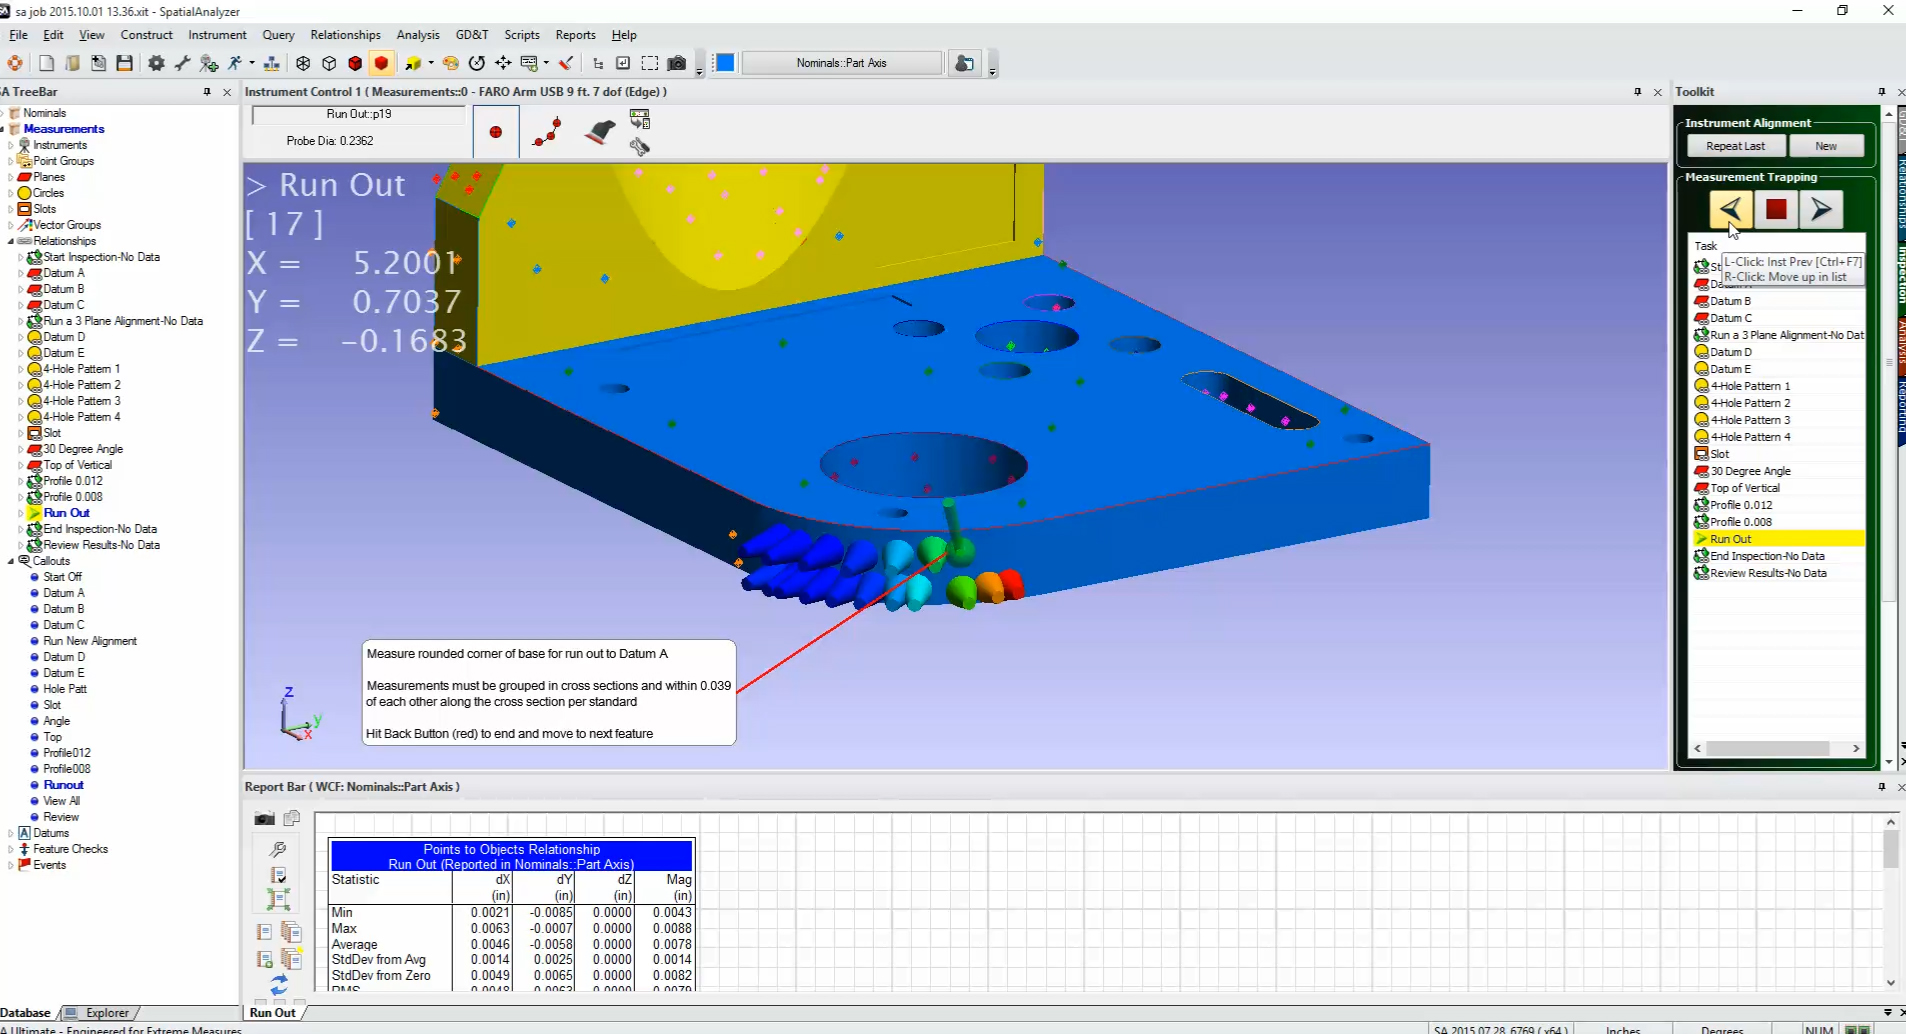Click the Save file toolbar icon
Screen dimensions: 1906x1034
point(124,63)
